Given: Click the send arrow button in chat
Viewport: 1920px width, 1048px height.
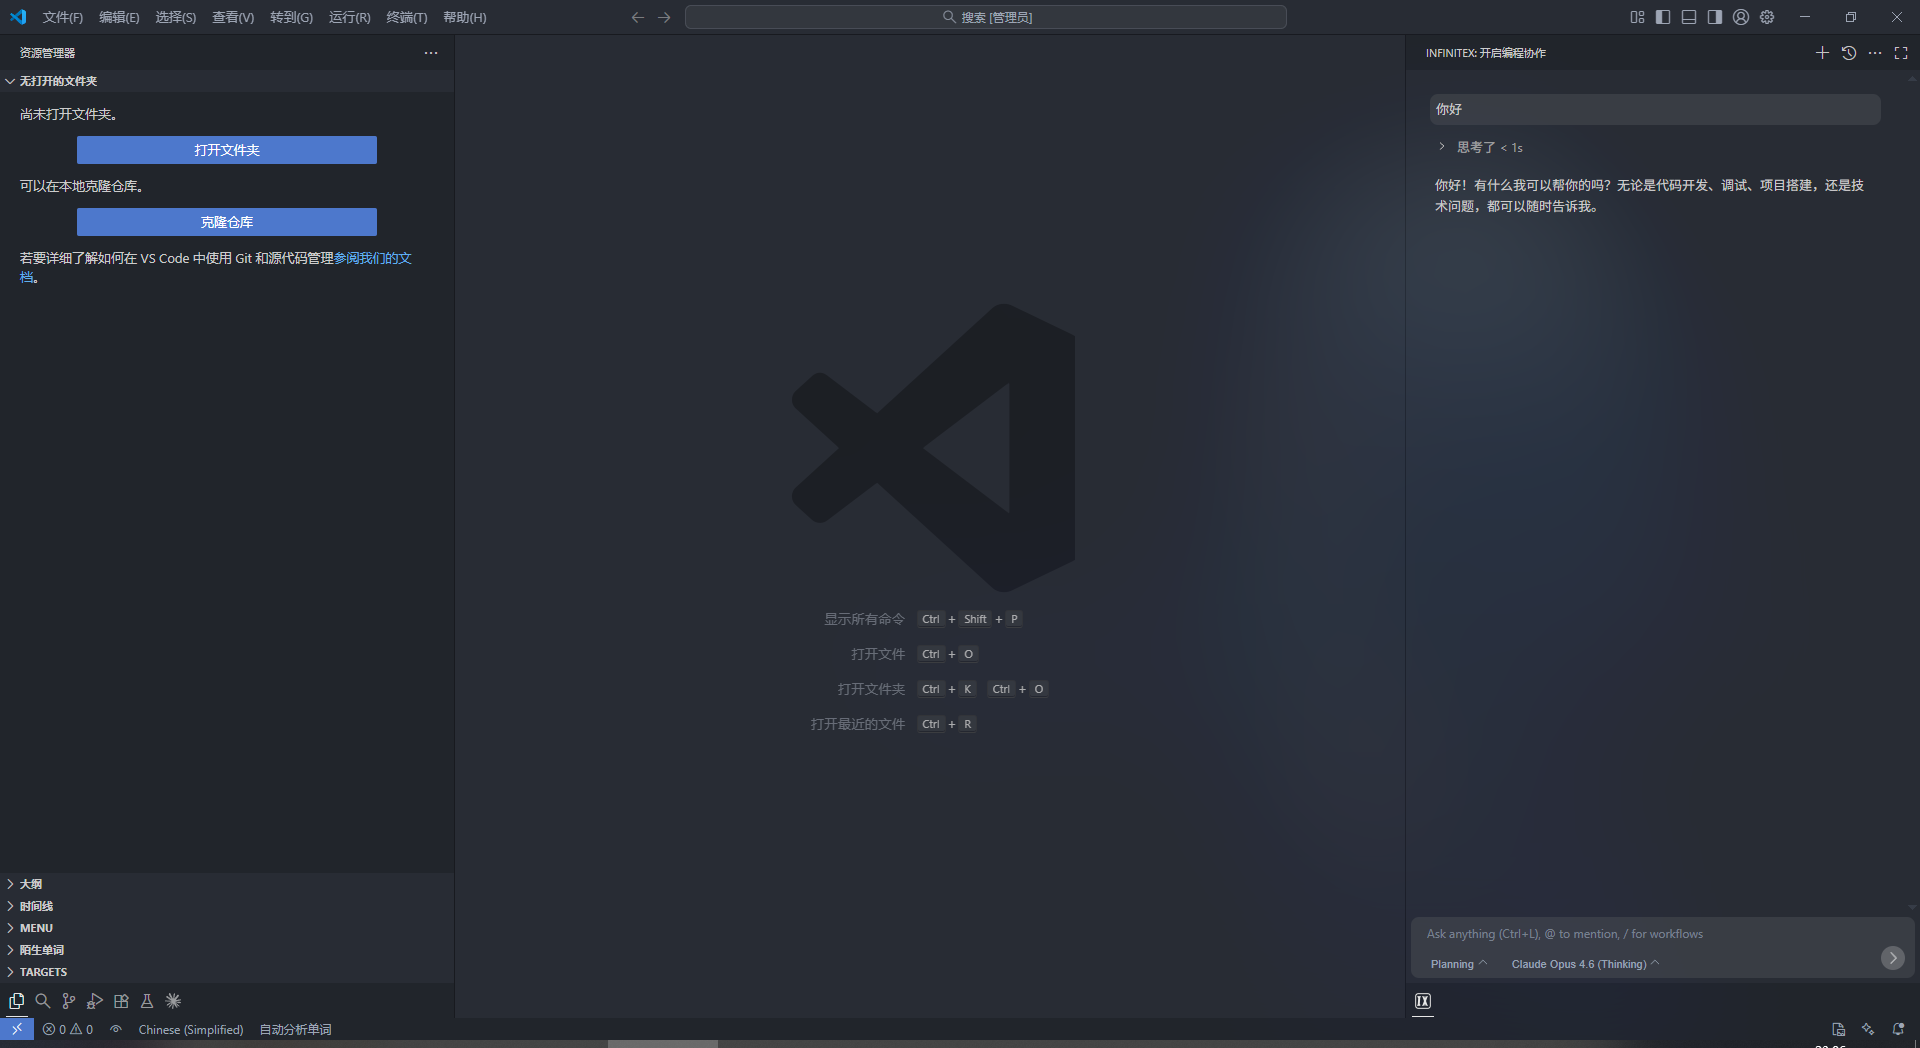Looking at the screenshot, I should click(x=1892, y=958).
